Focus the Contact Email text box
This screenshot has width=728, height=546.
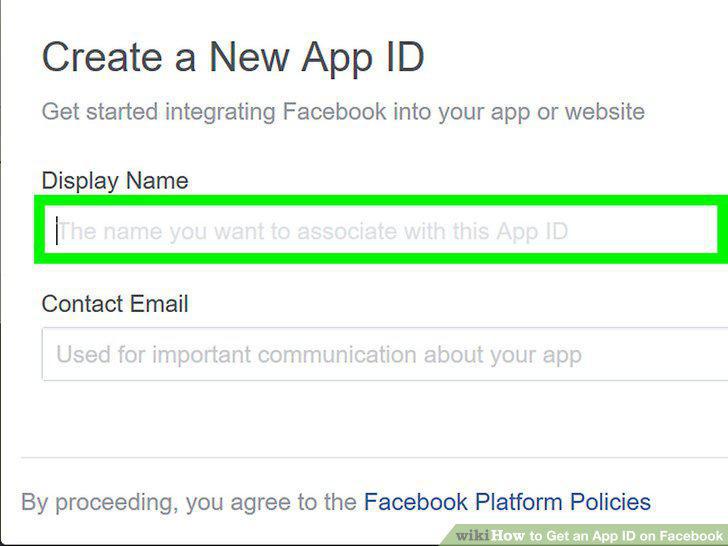pyautogui.click(x=385, y=354)
